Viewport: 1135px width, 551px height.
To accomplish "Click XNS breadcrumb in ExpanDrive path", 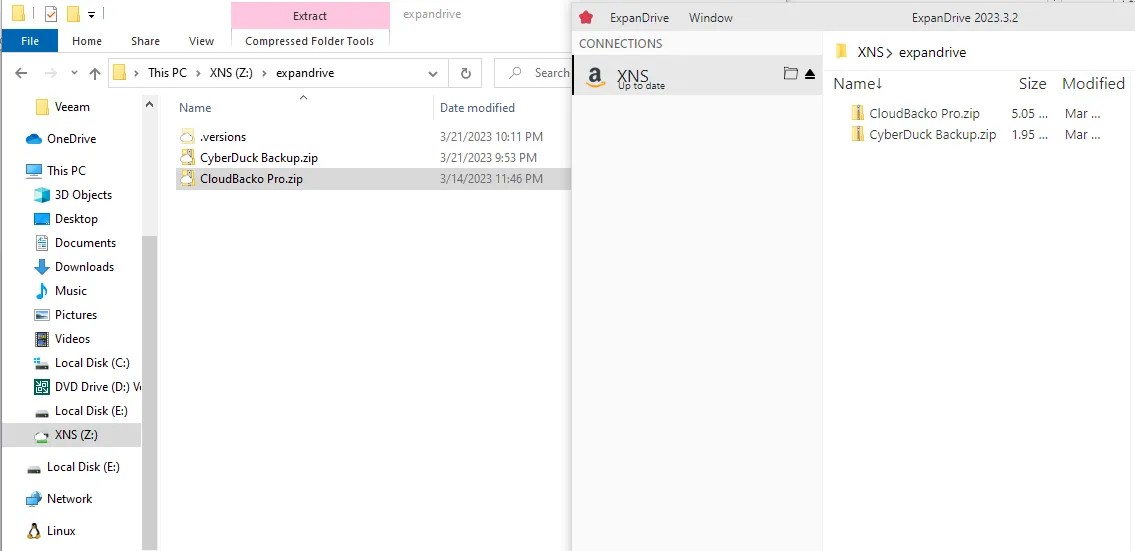I will (869, 51).
